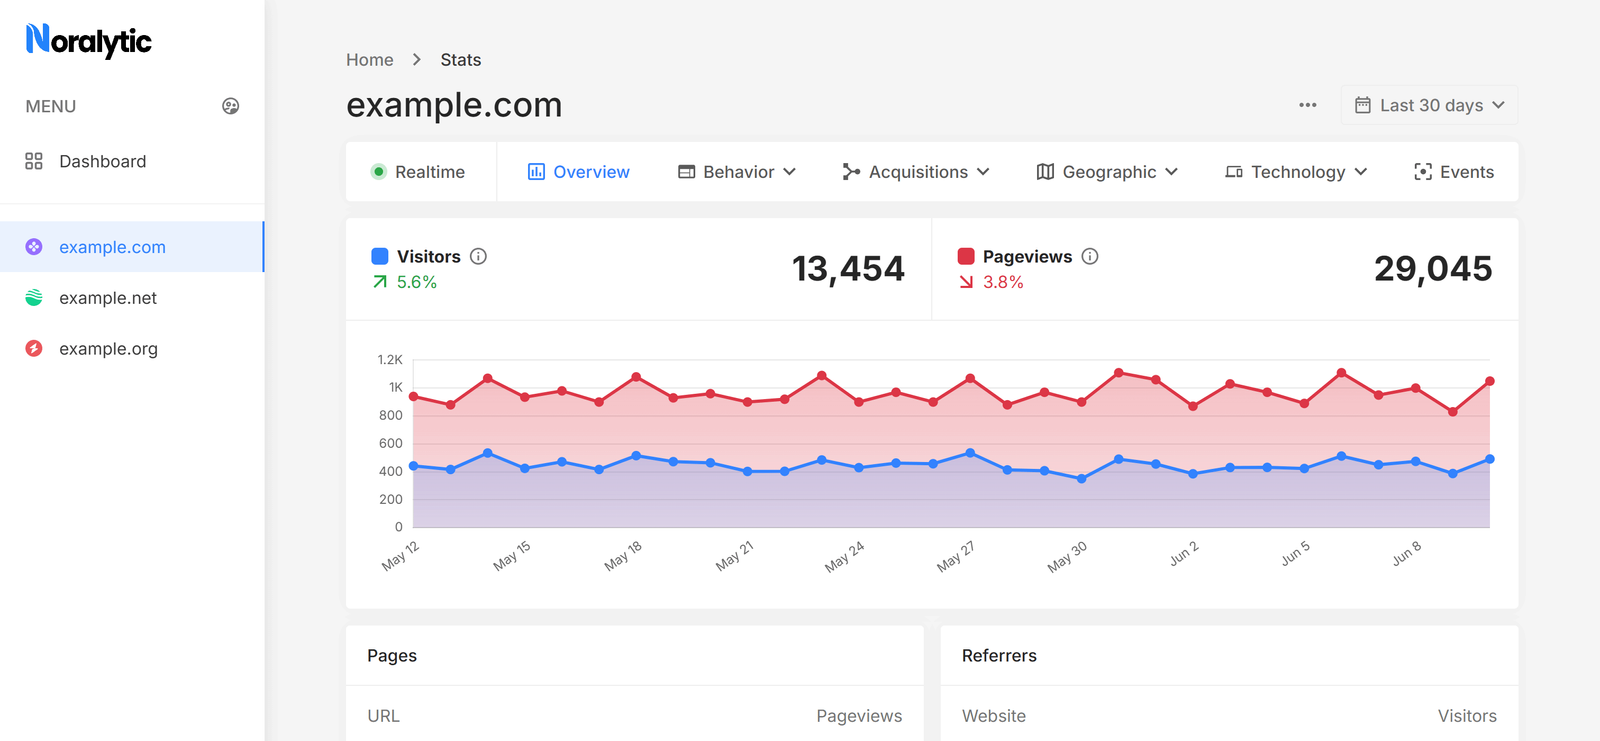
Task: Click the May 27 visitors peak data point
Action: pyautogui.click(x=970, y=453)
